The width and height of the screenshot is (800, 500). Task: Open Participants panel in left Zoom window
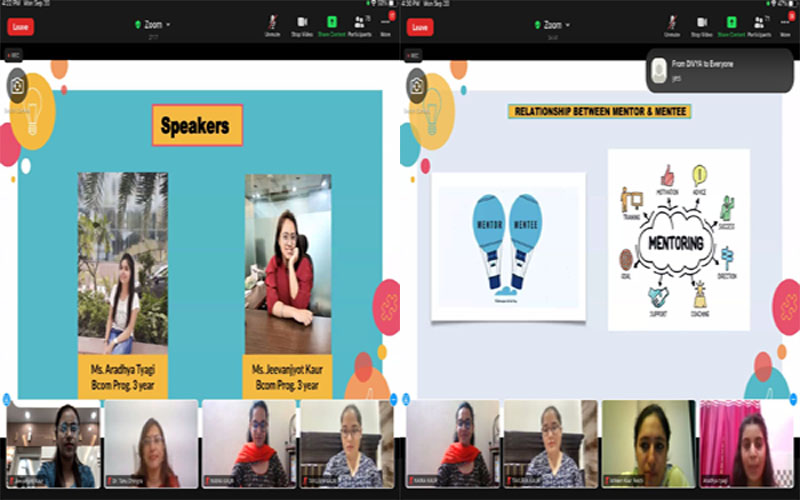coord(360,25)
